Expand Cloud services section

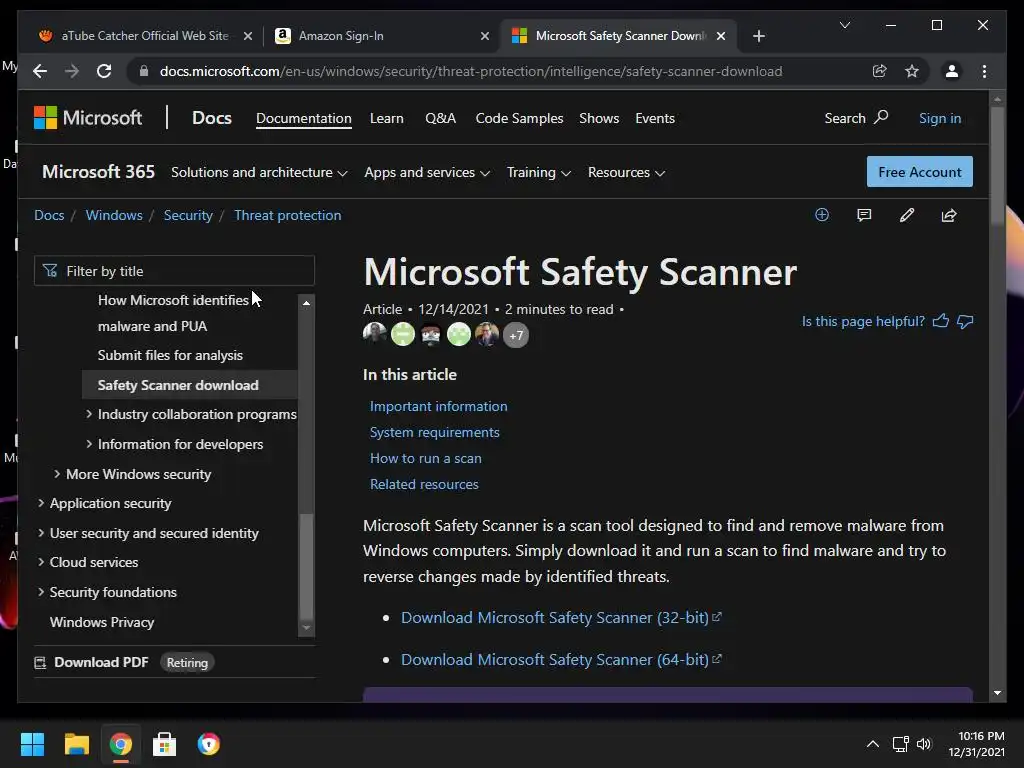(41, 562)
